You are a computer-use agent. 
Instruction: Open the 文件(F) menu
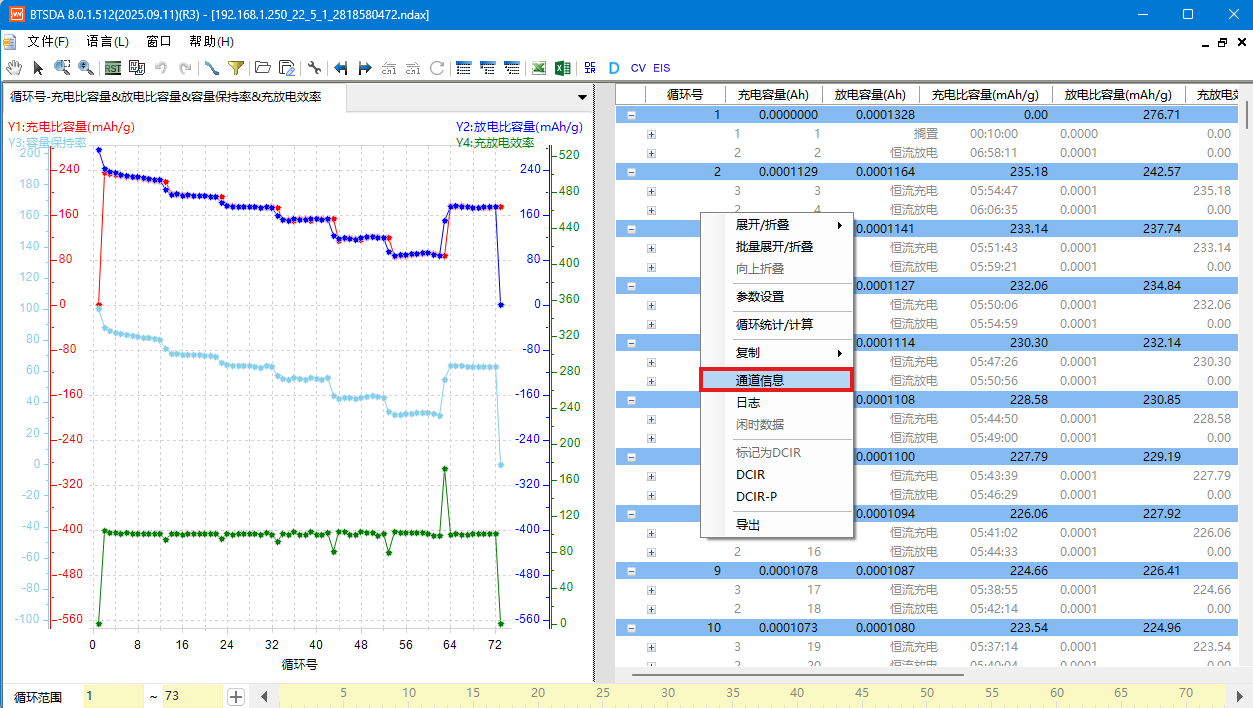tap(48, 42)
